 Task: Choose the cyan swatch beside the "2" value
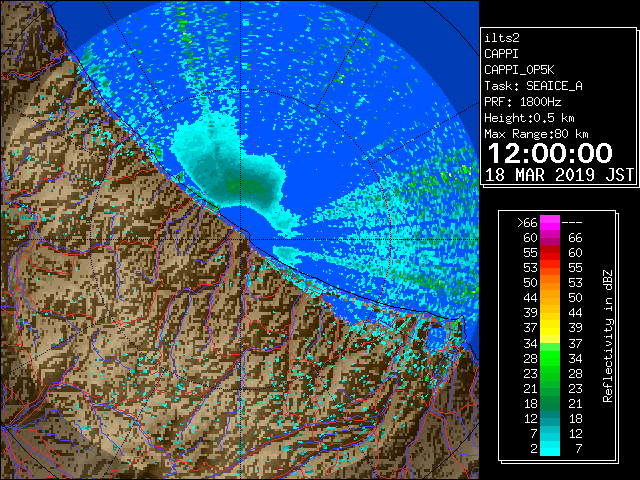[x=550, y=448]
